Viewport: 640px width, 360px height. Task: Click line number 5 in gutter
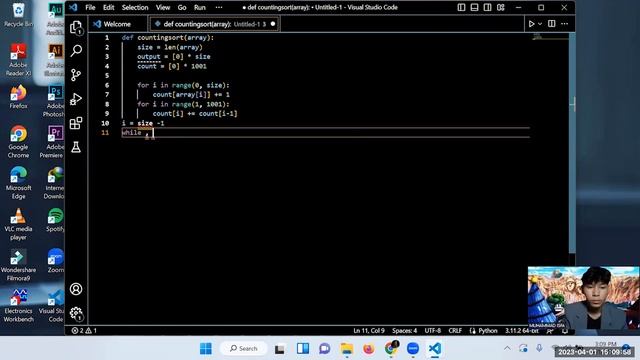107,76
